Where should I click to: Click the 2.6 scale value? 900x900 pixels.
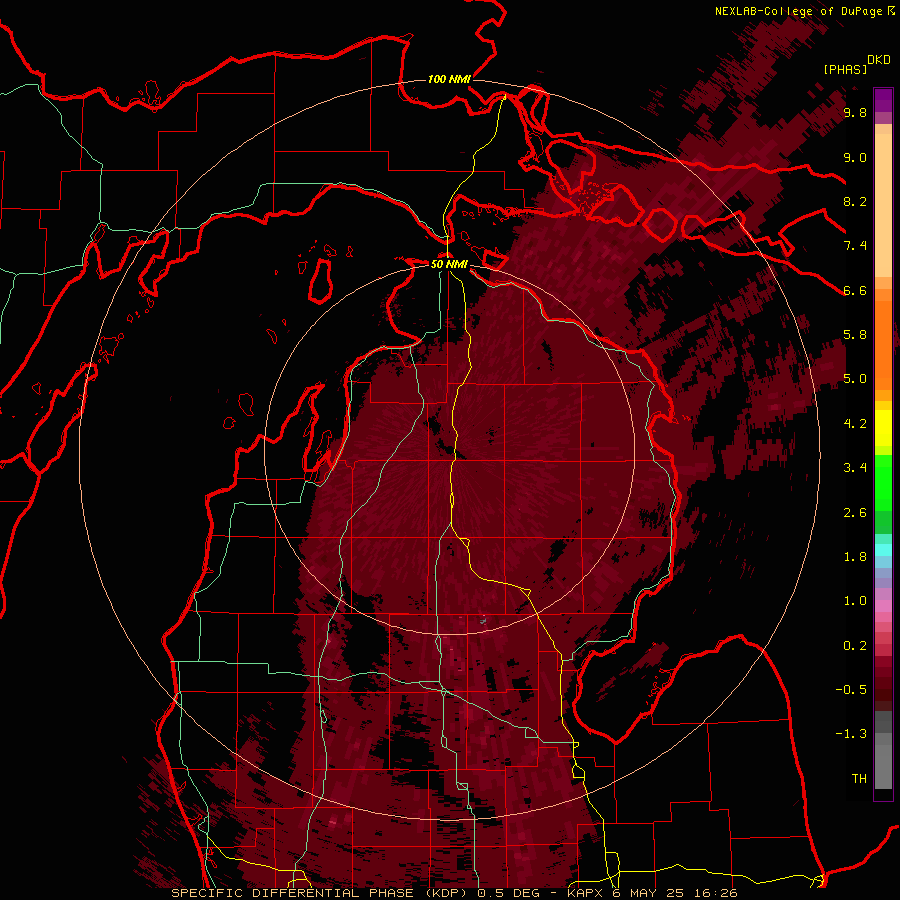[x=855, y=513]
